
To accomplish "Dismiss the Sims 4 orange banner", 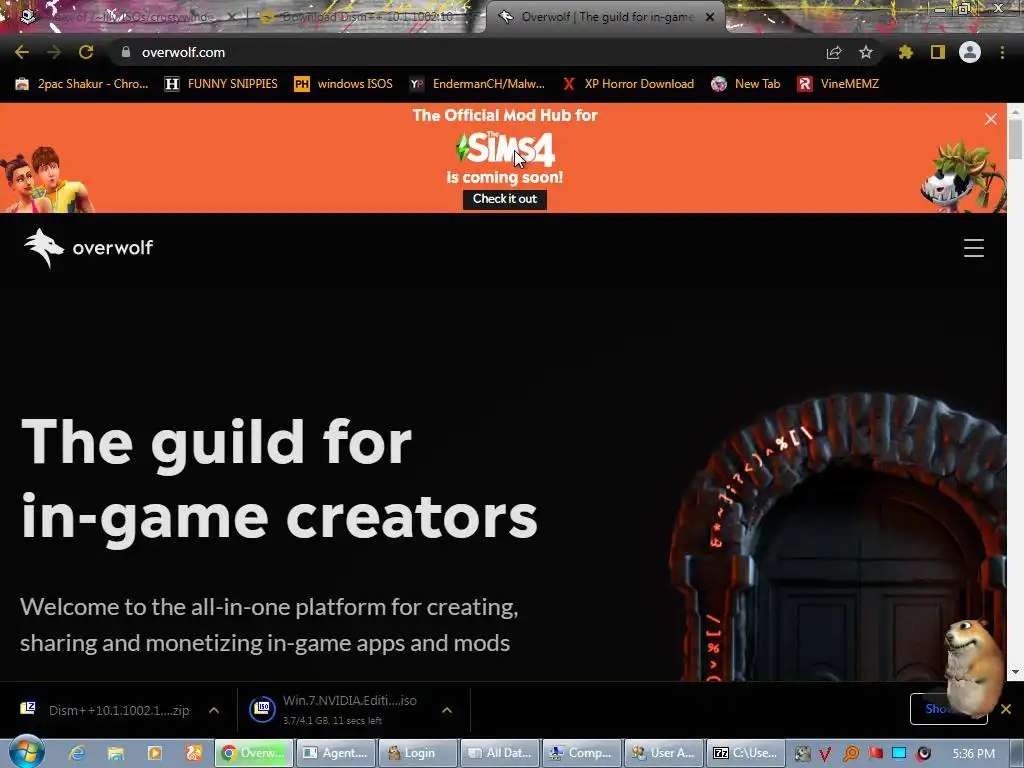I will point(991,119).
